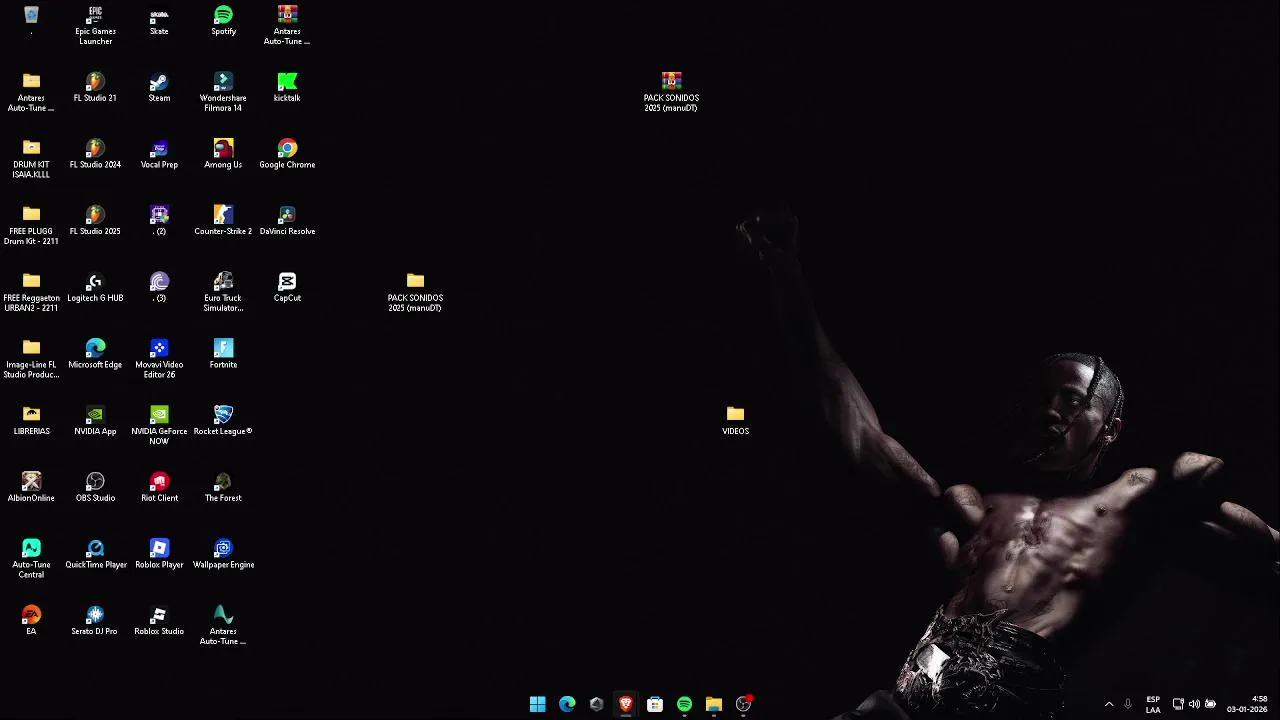The width and height of the screenshot is (1280, 720).
Task: Select the FREE PLUGG Drum Kit folder
Action: tap(31, 226)
